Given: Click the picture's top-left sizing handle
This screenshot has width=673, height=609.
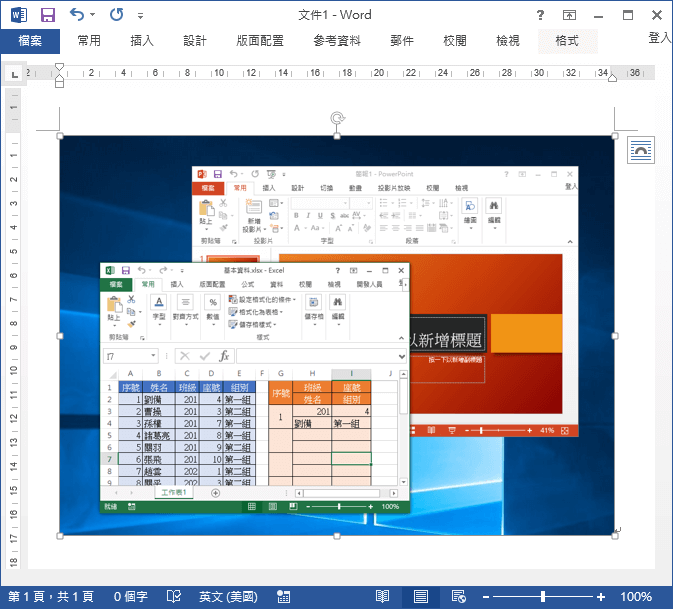Looking at the screenshot, I should tap(60, 136).
